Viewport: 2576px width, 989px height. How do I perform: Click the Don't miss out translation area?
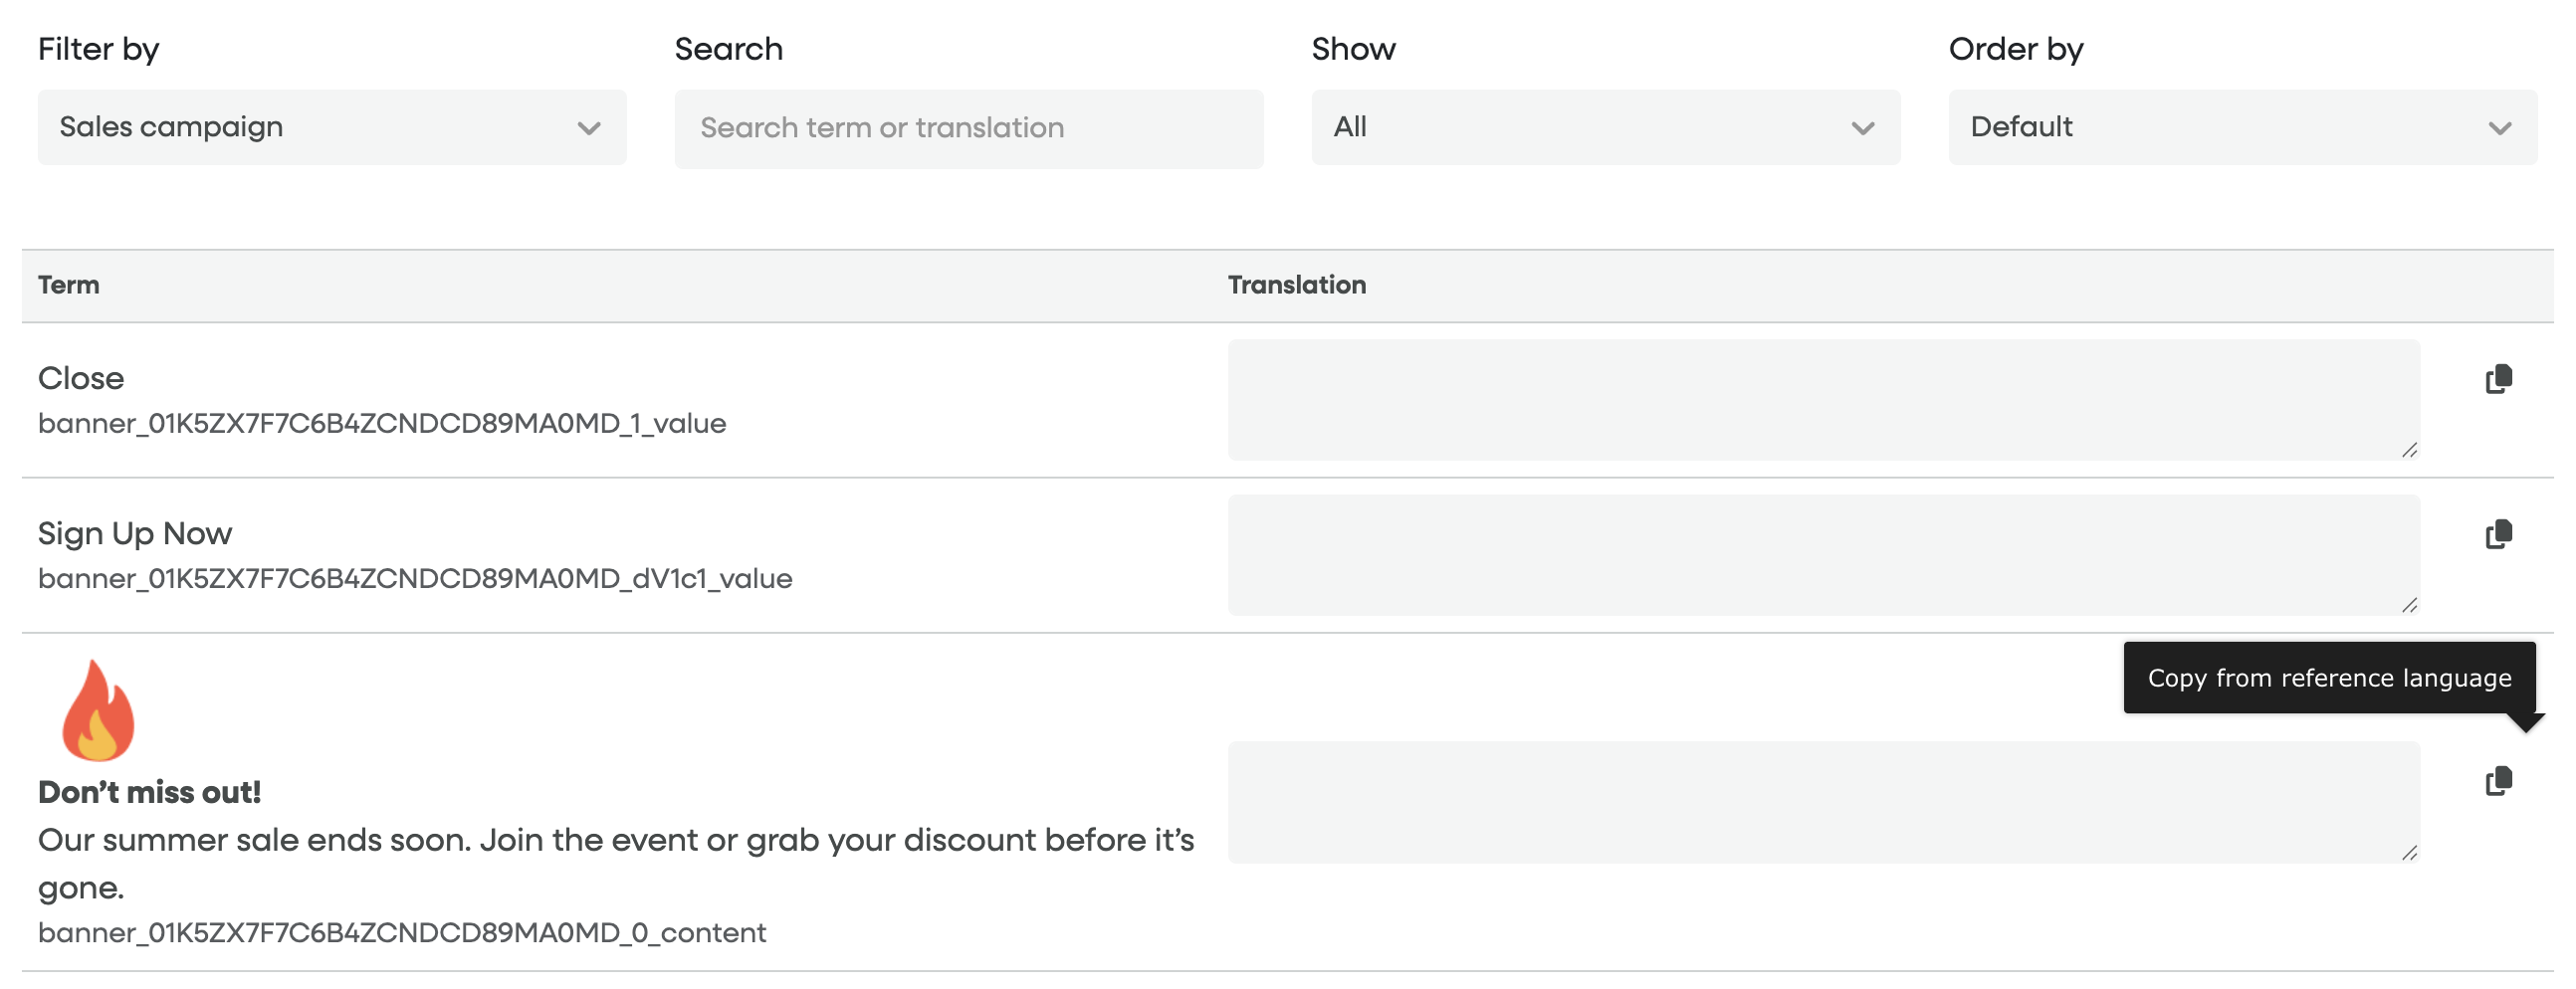click(x=1822, y=802)
